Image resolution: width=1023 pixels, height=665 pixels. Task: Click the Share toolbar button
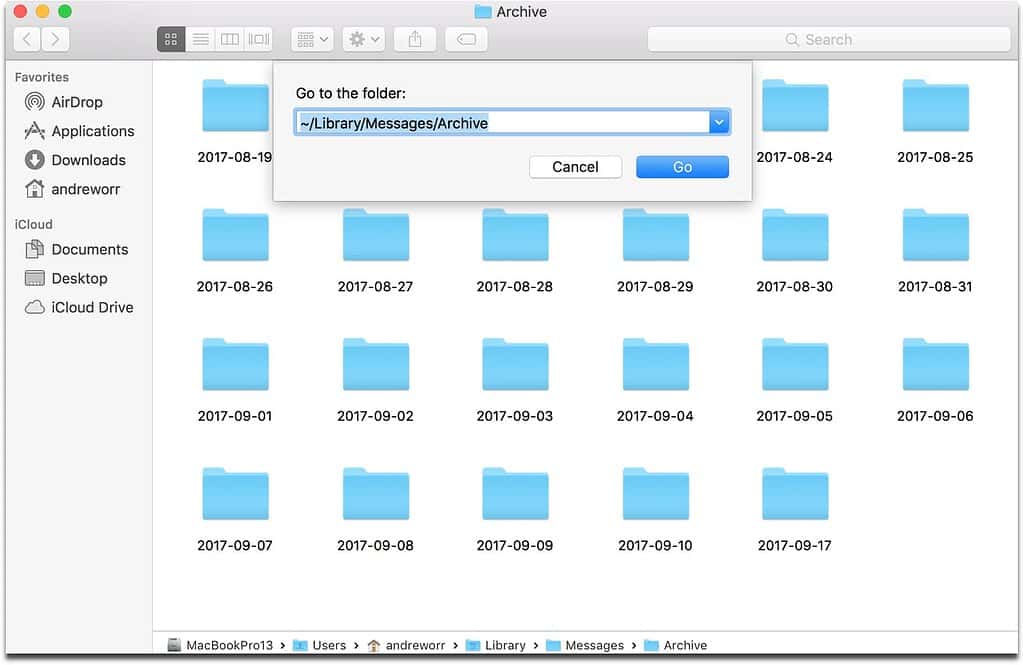[415, 39]
